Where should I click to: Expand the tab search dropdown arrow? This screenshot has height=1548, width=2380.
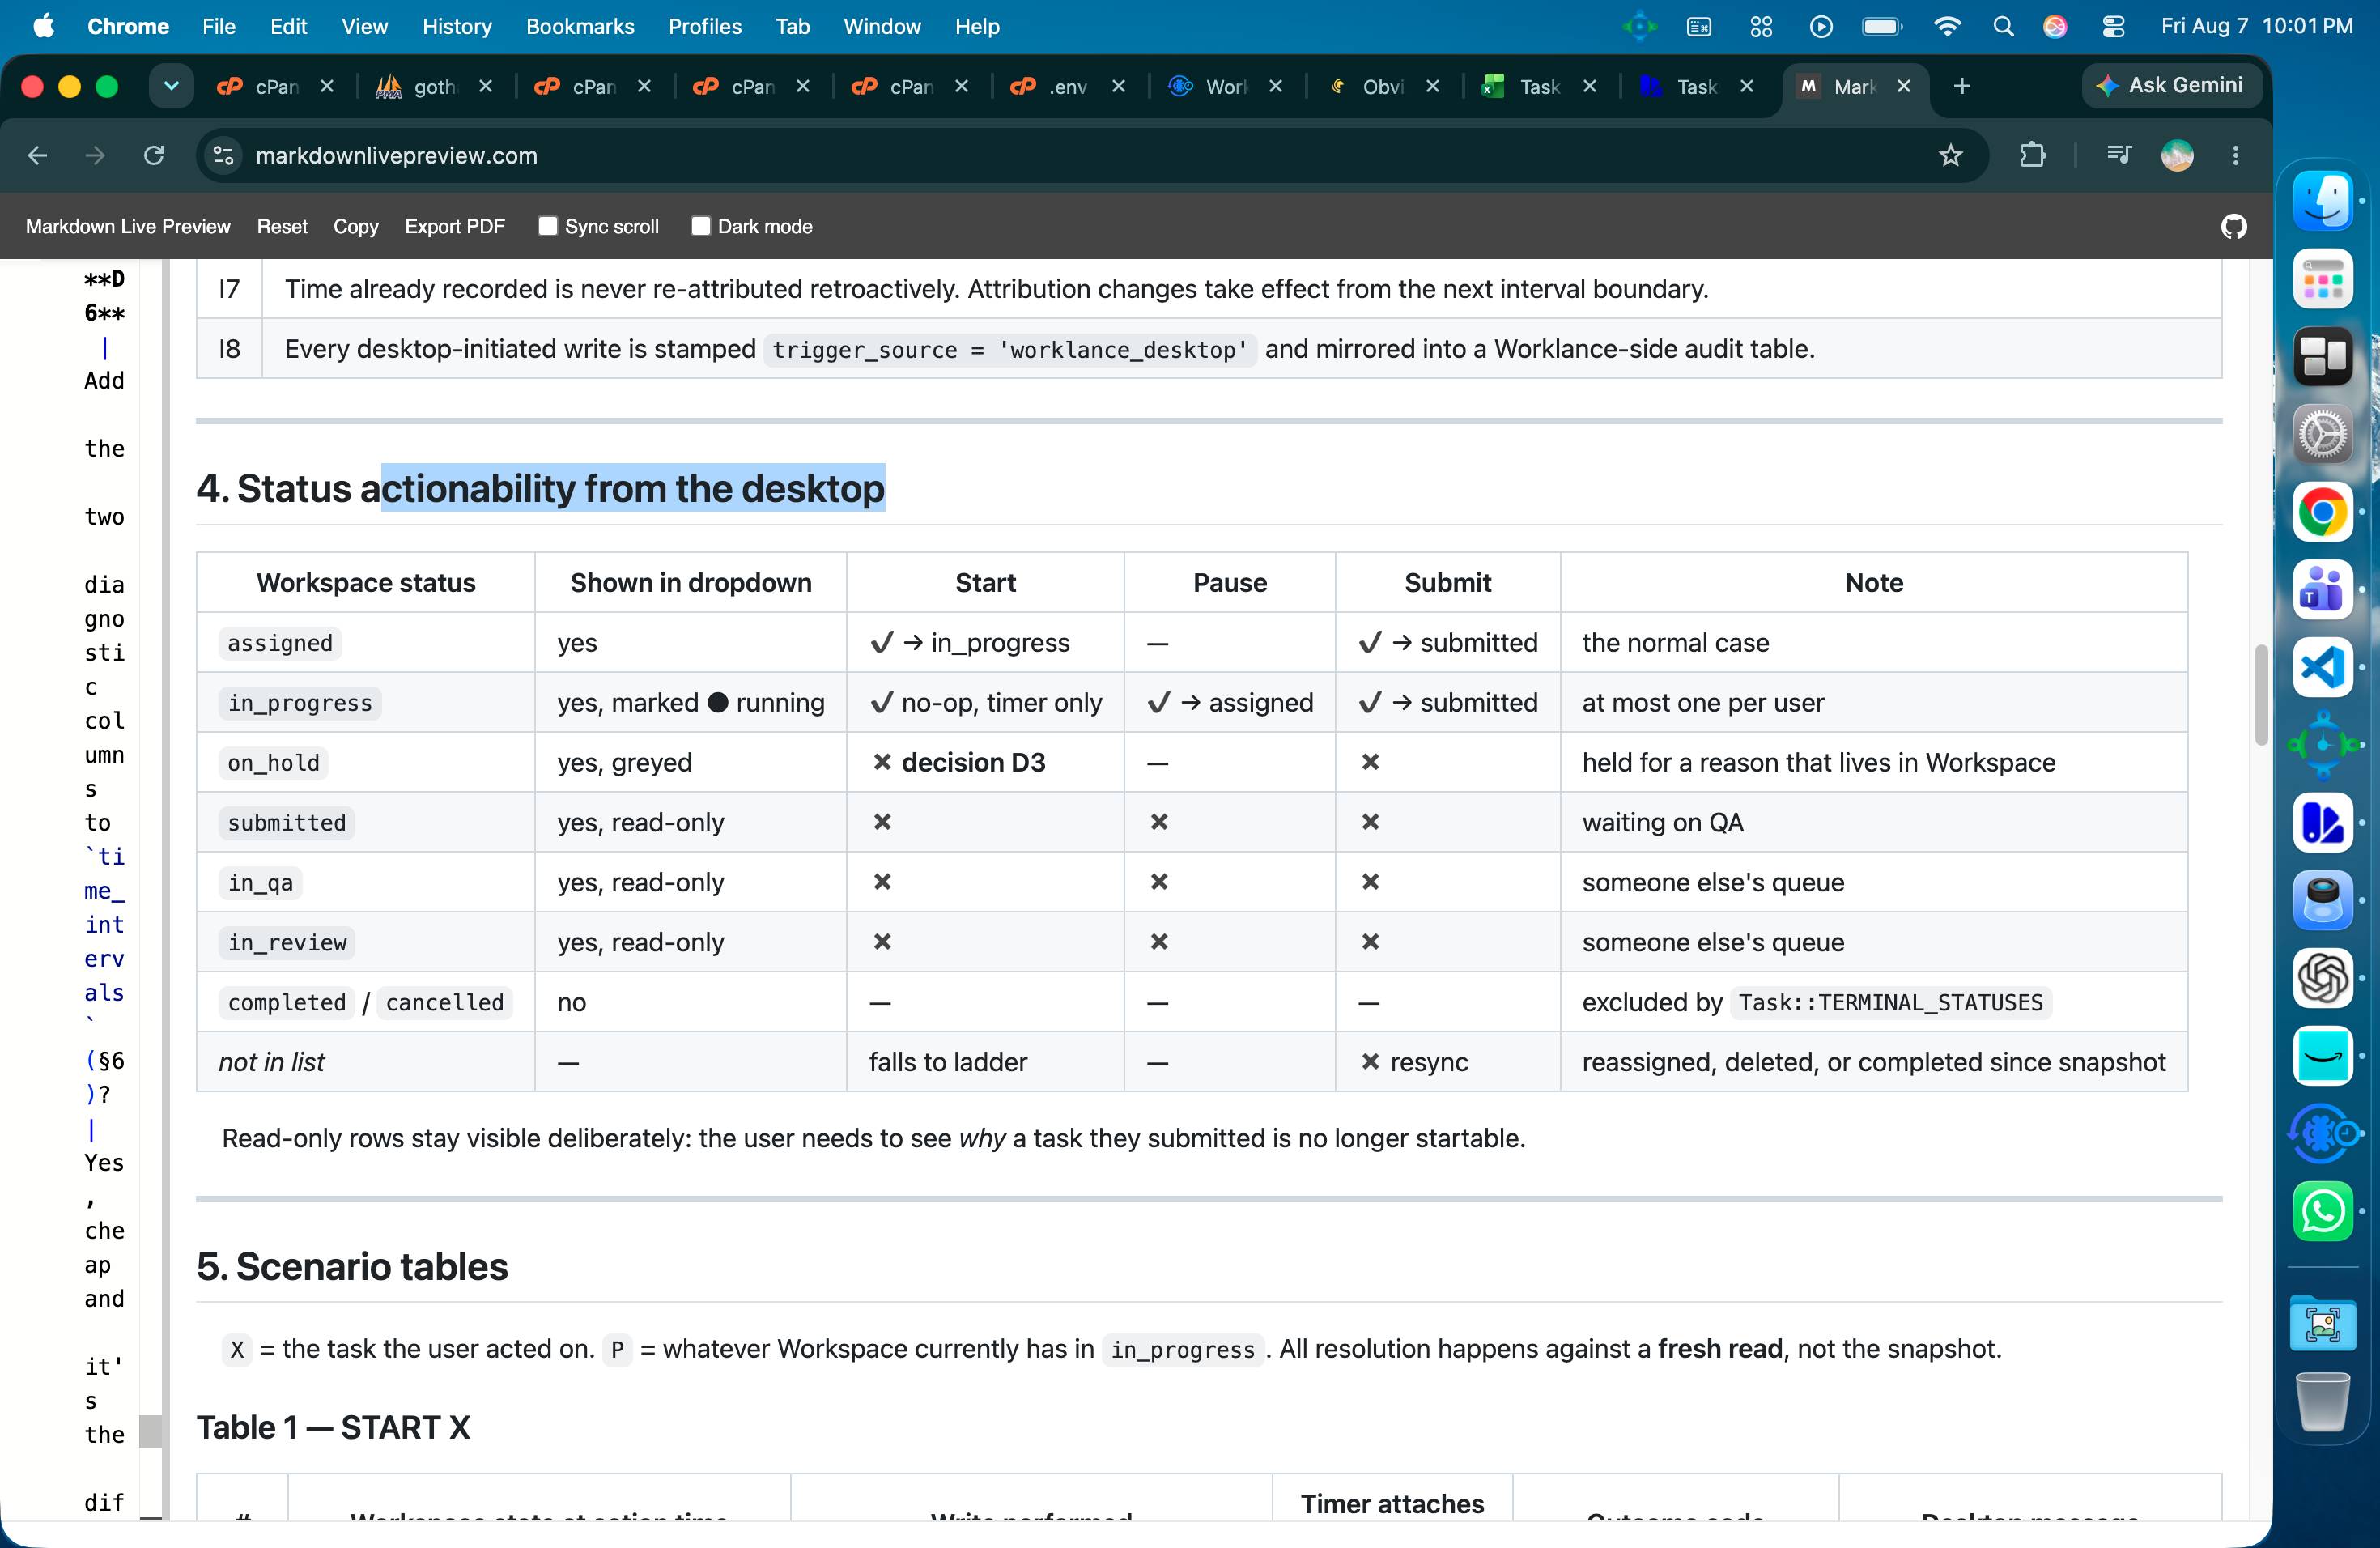click(x=171, y=87)
